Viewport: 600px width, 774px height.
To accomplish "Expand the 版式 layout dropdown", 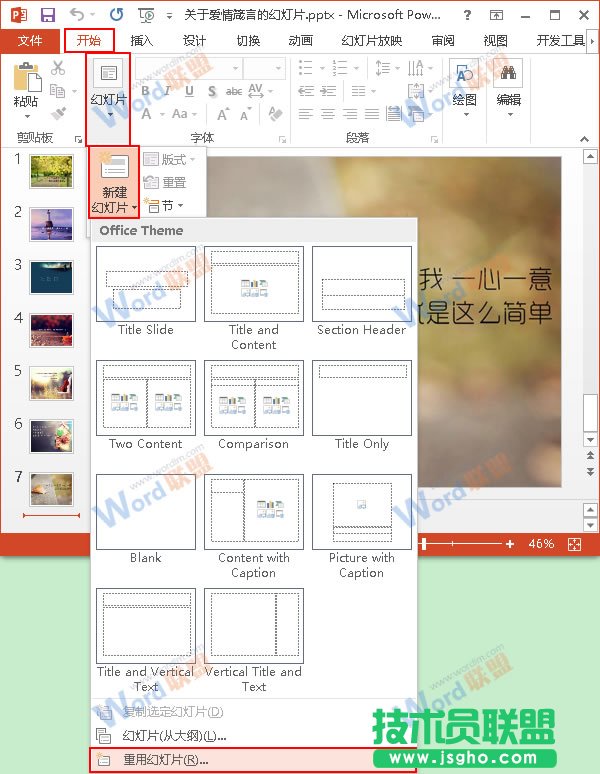I will (x=169, y=159).
